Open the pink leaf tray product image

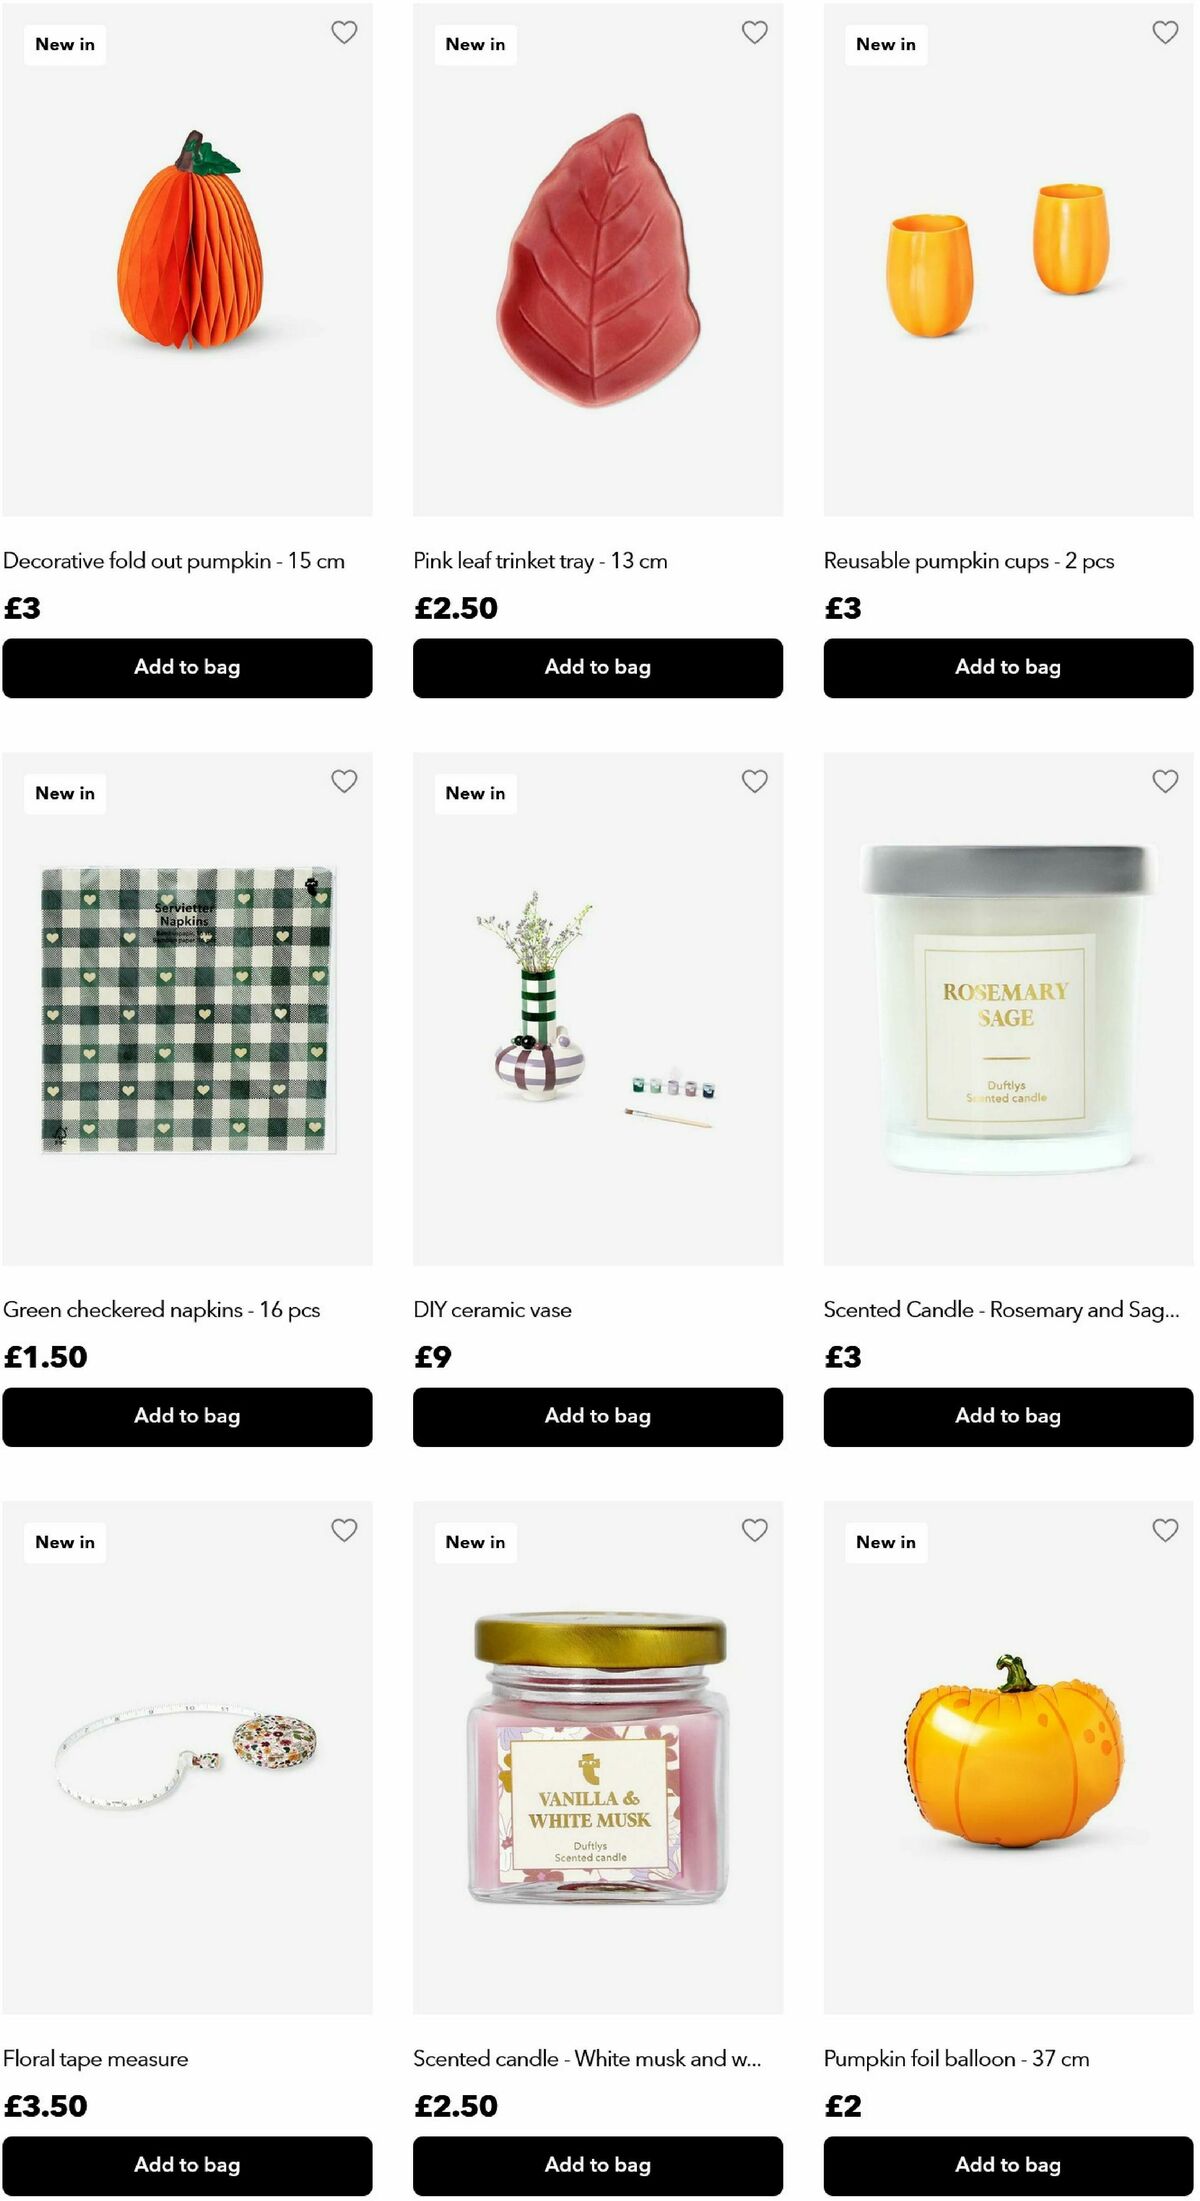(x=598, y=260)
